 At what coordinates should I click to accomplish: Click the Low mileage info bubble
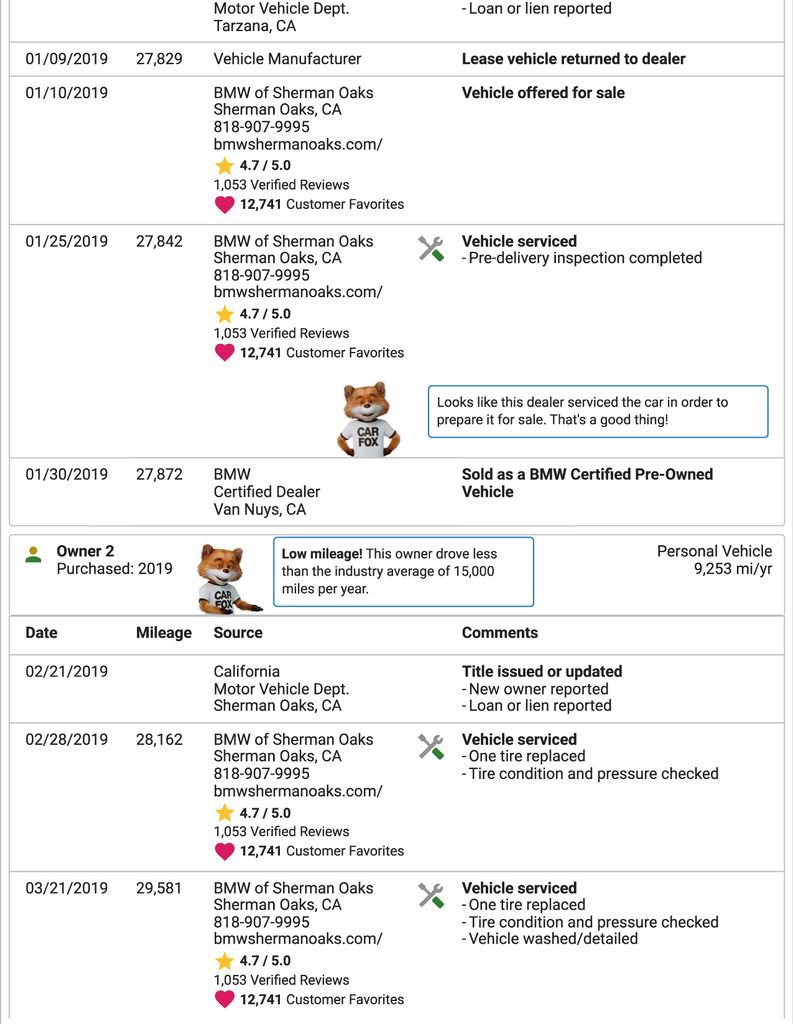[x=402, y=571]
